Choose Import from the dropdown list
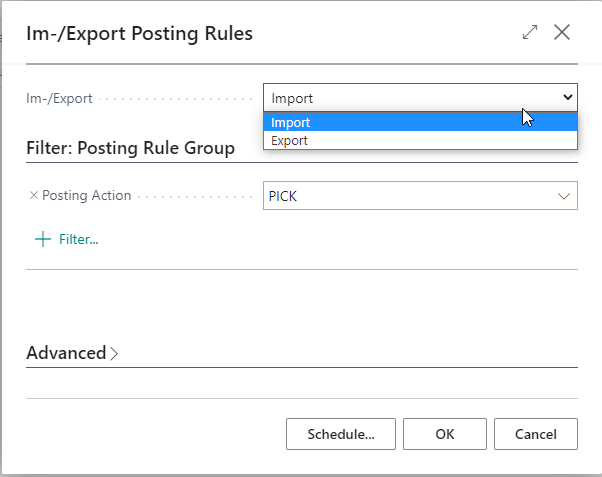 (x=420, y=123)
